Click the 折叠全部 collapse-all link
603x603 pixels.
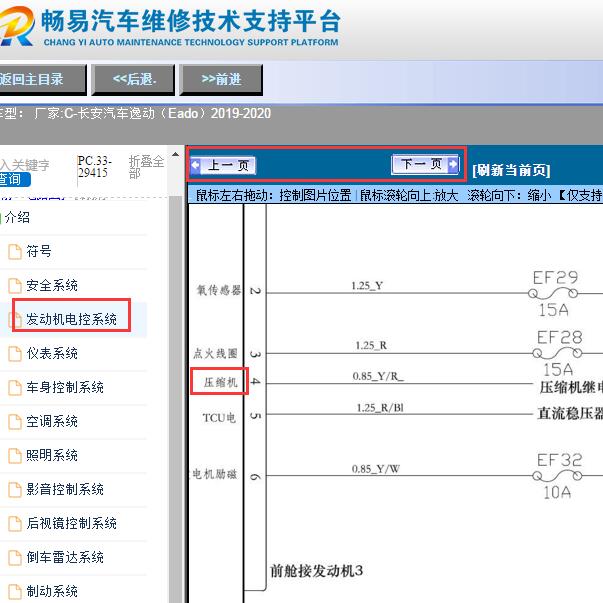tap(146, 167)
